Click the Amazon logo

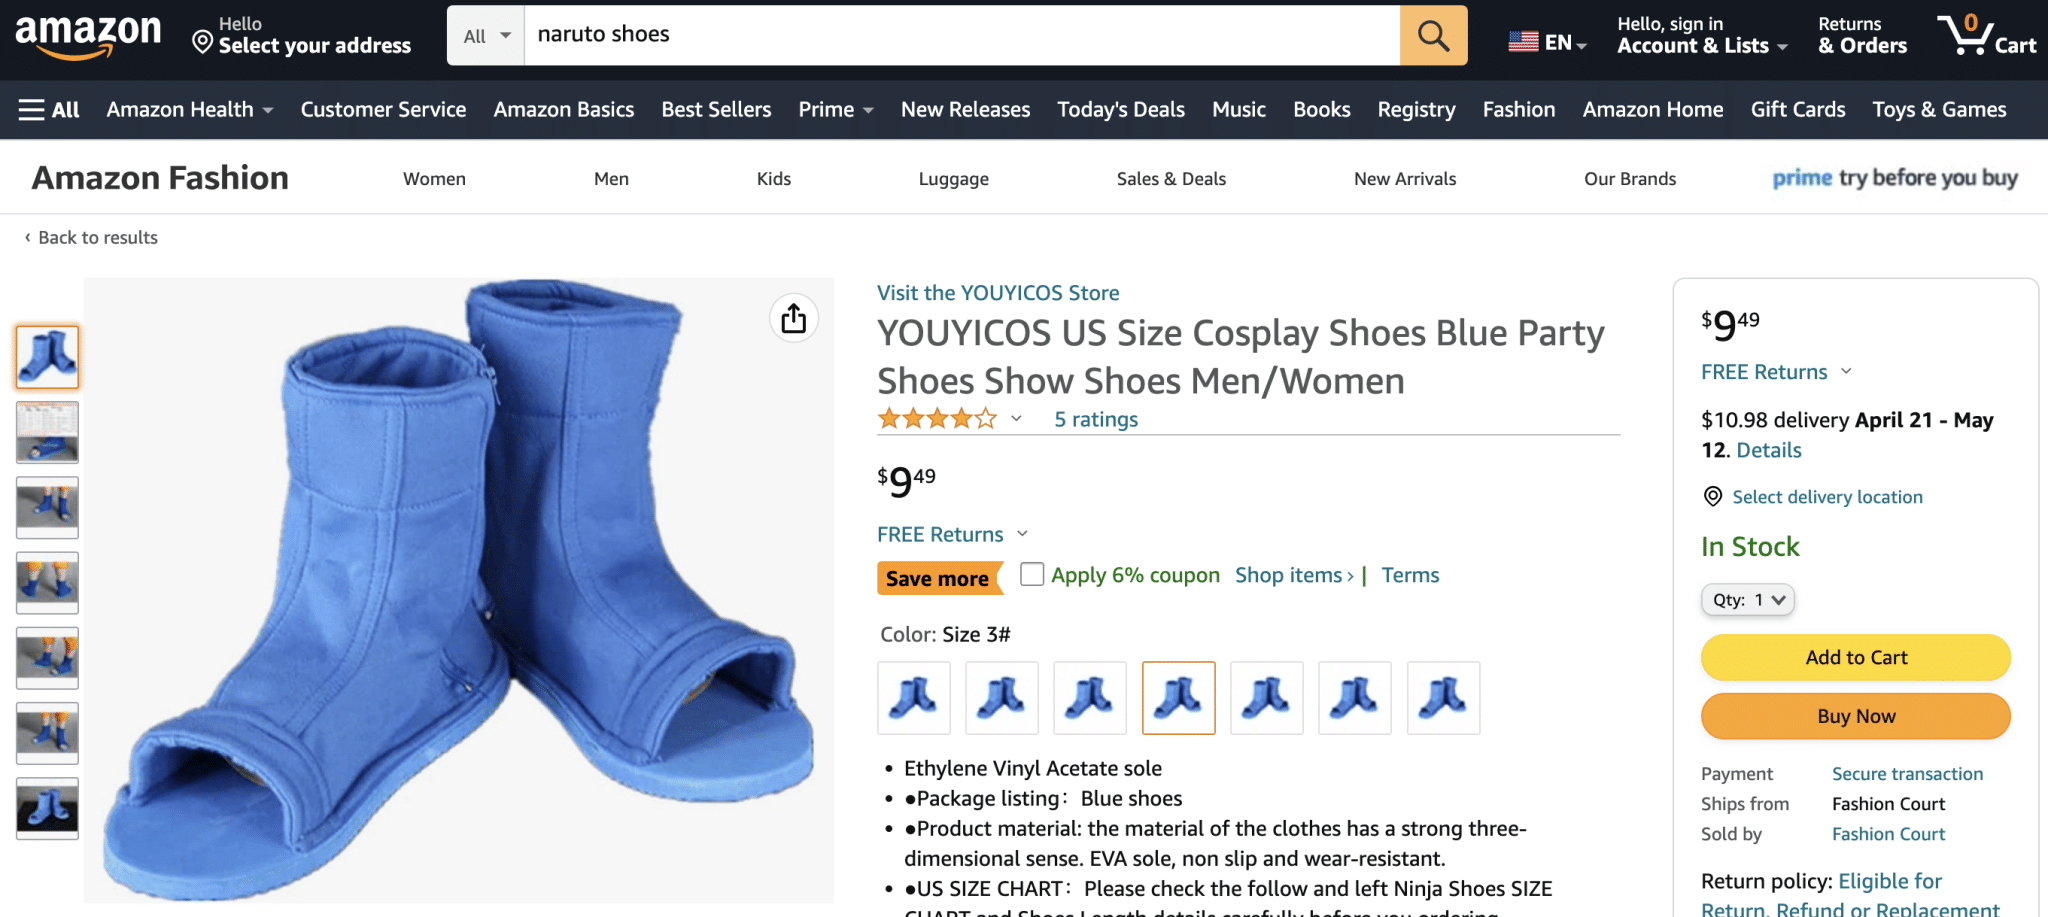(x=87, y=33)
